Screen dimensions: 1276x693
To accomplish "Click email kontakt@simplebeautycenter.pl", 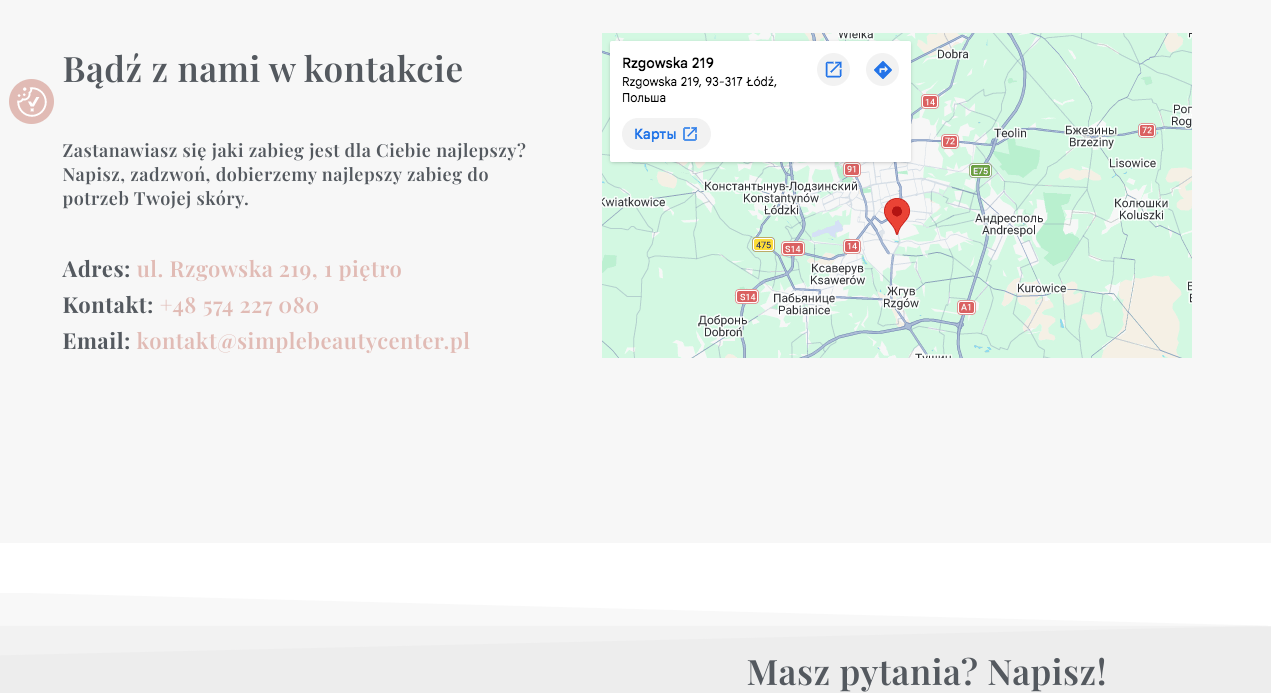I will pyautogui.click(x=303, y=341).
